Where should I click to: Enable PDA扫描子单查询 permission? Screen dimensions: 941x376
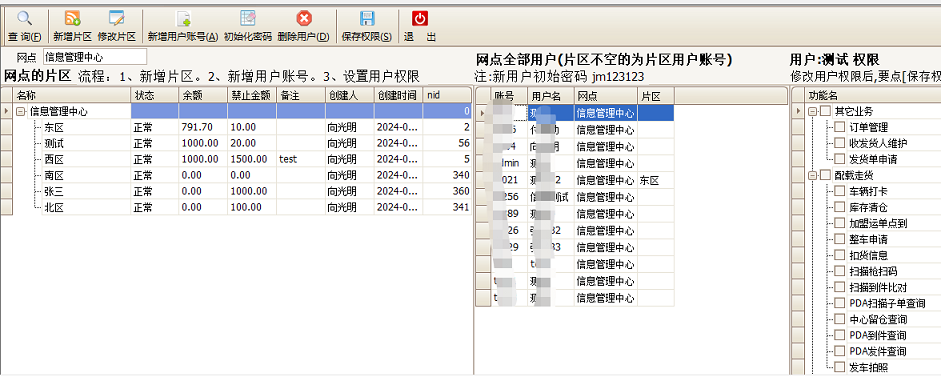pyautogui.click(x=839, y=303)
